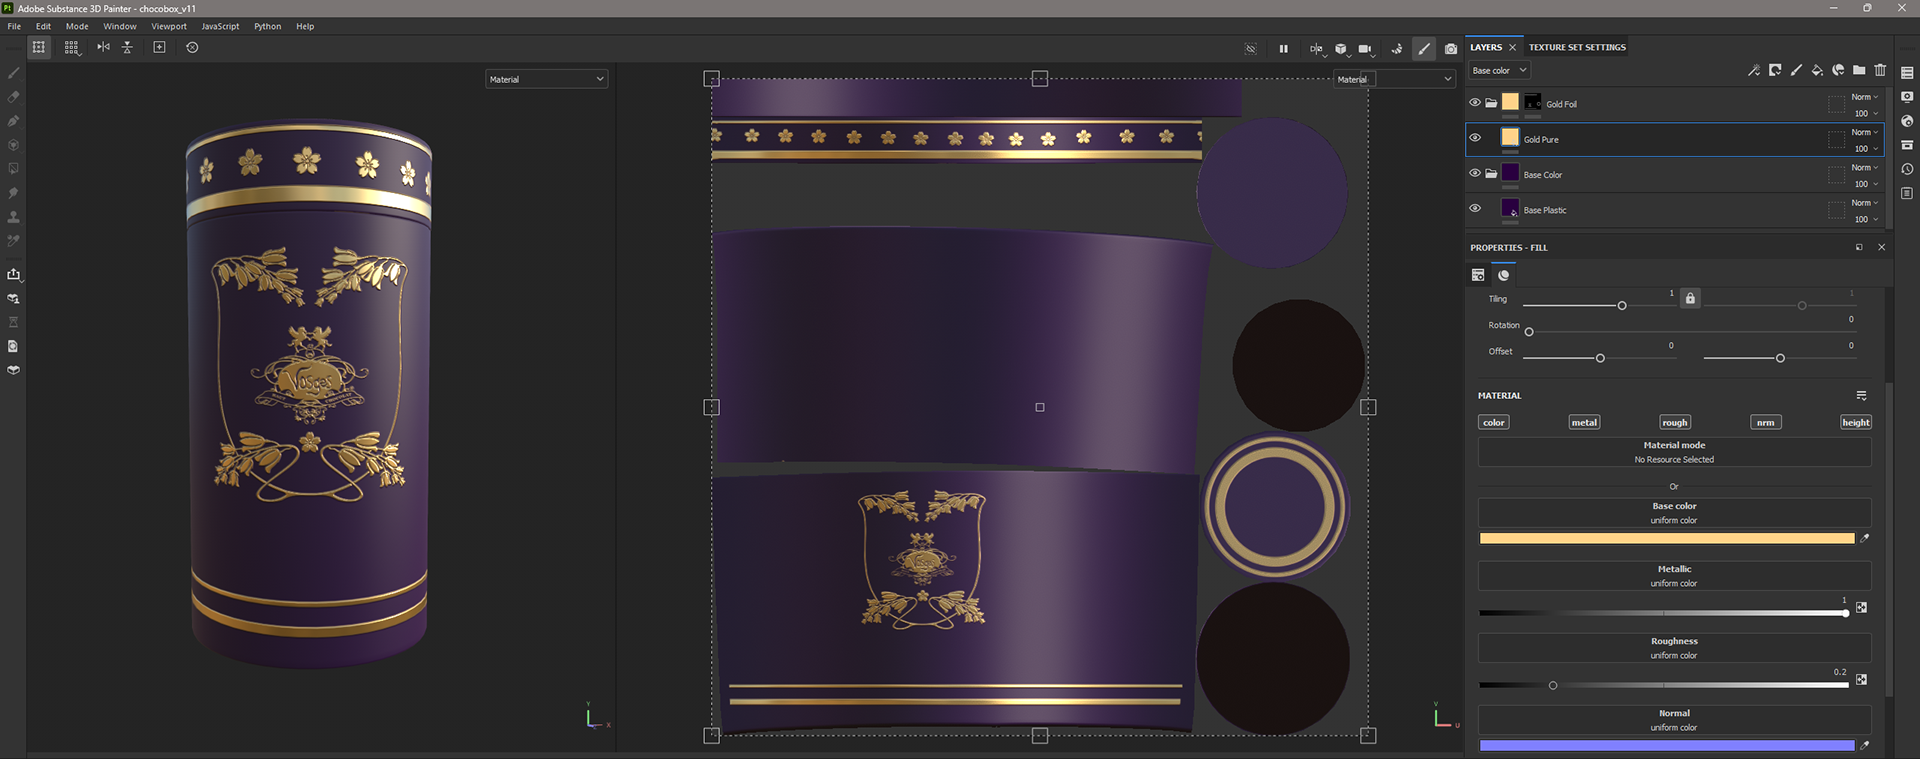Adjust the Rotation slider handle
This screenshot has width=1920, height=759.
1529,332
